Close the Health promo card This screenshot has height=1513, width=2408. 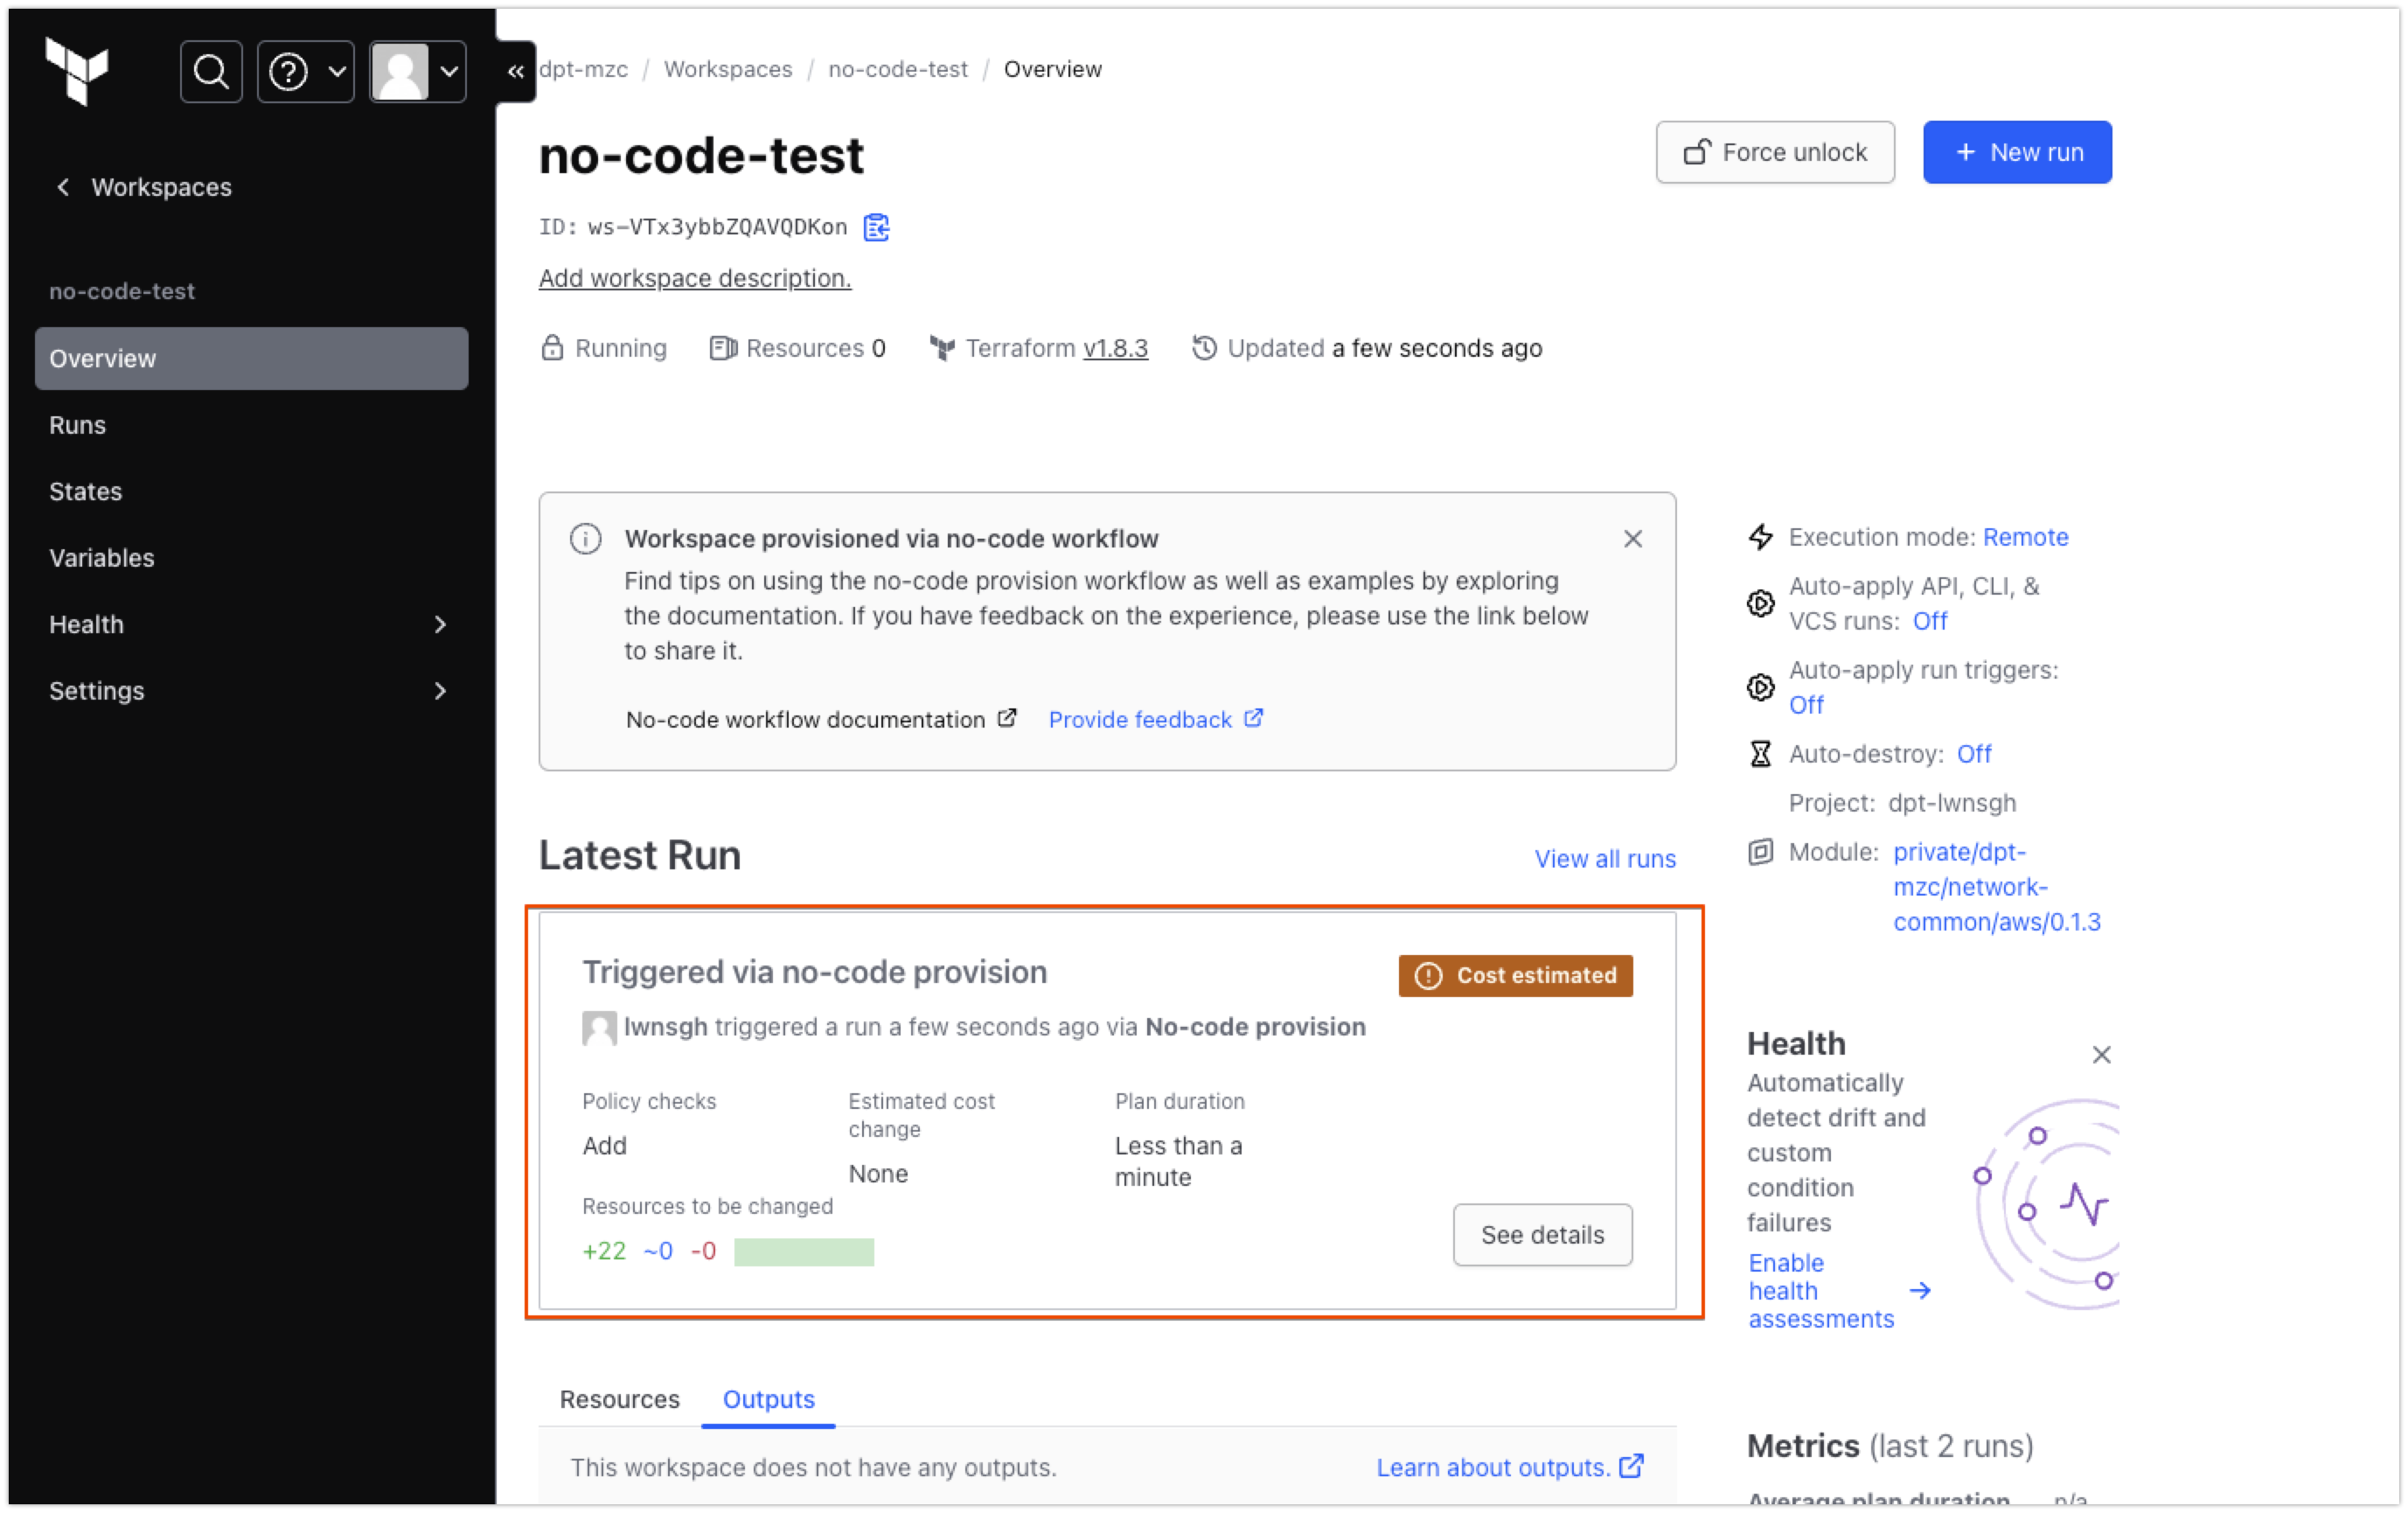[x=2101, y=1055]
